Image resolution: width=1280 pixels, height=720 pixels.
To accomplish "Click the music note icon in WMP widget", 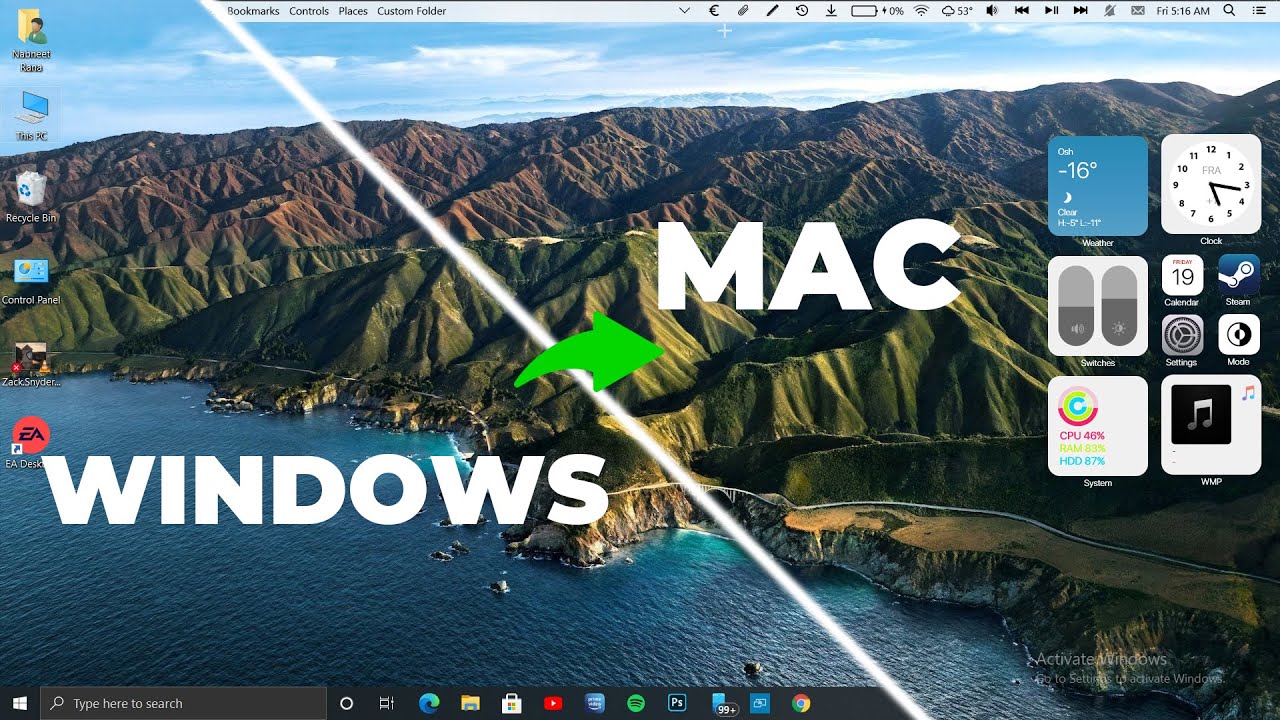I will click(1247, 393).
